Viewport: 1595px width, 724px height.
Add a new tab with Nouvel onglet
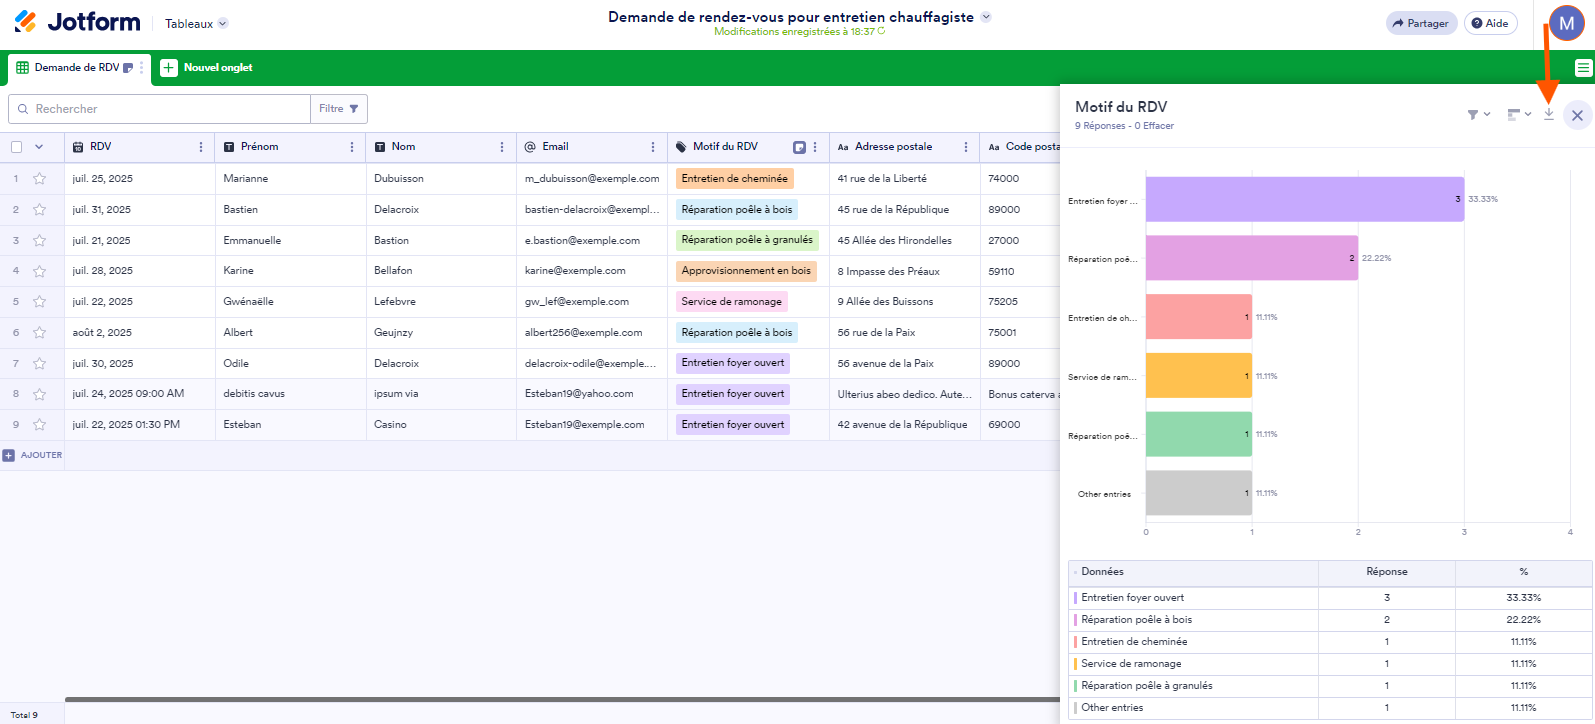click(207, 68)
